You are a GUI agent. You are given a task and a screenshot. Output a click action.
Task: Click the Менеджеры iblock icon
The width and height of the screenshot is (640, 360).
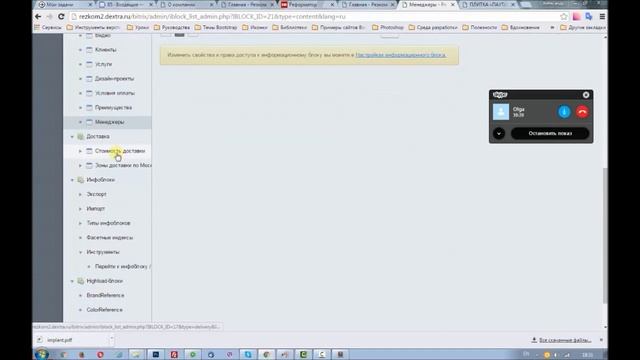(x=89, y=122)
